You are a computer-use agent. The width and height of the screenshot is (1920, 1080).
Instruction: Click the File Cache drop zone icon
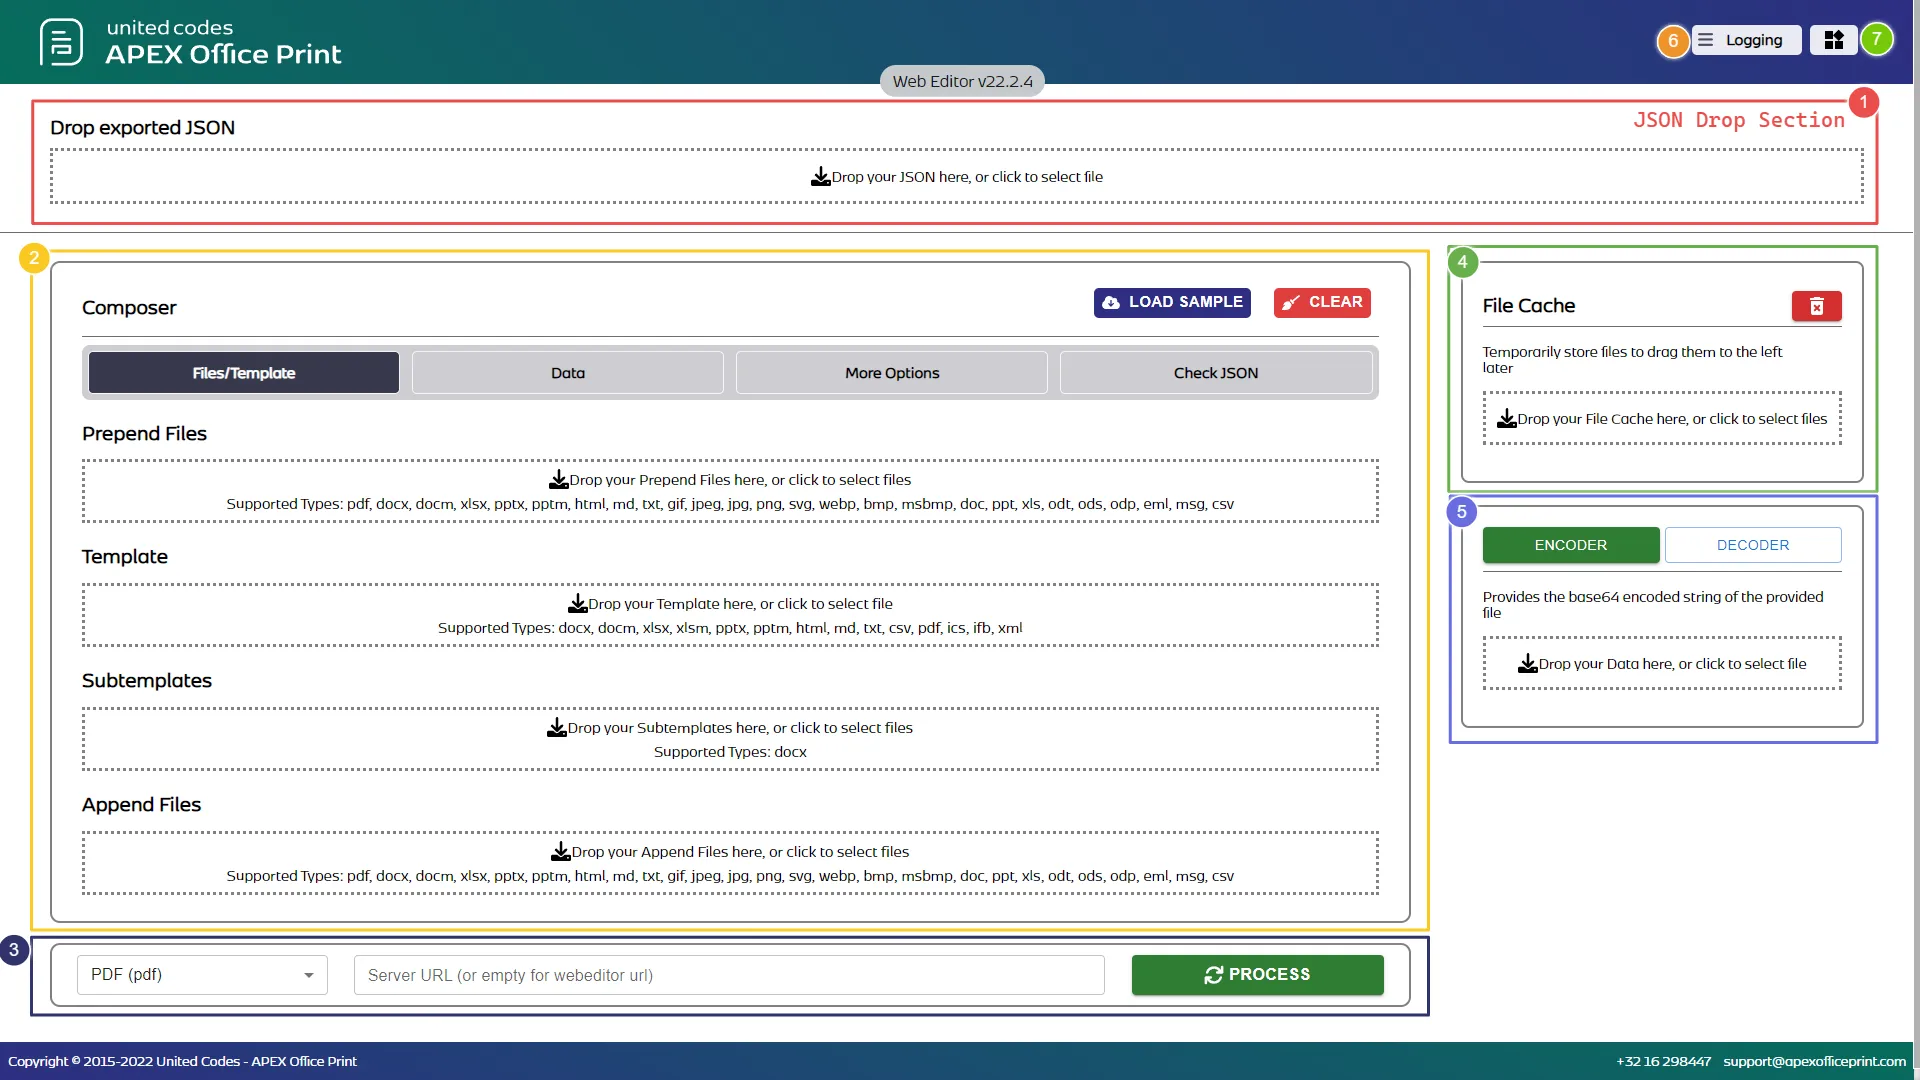click(1506, 419)
